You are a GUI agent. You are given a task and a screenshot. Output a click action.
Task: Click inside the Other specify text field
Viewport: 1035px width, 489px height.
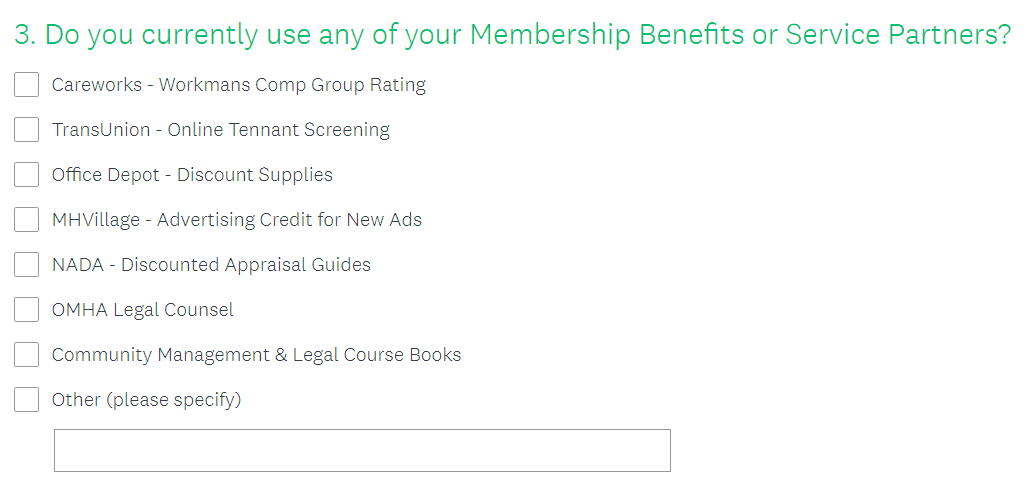tap(362, 451)
